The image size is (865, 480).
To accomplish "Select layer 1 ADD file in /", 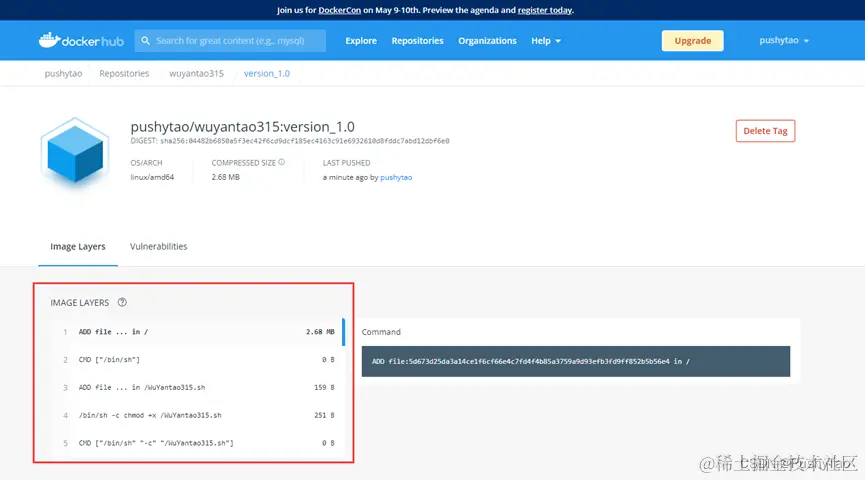I will (x=199, y=332).
